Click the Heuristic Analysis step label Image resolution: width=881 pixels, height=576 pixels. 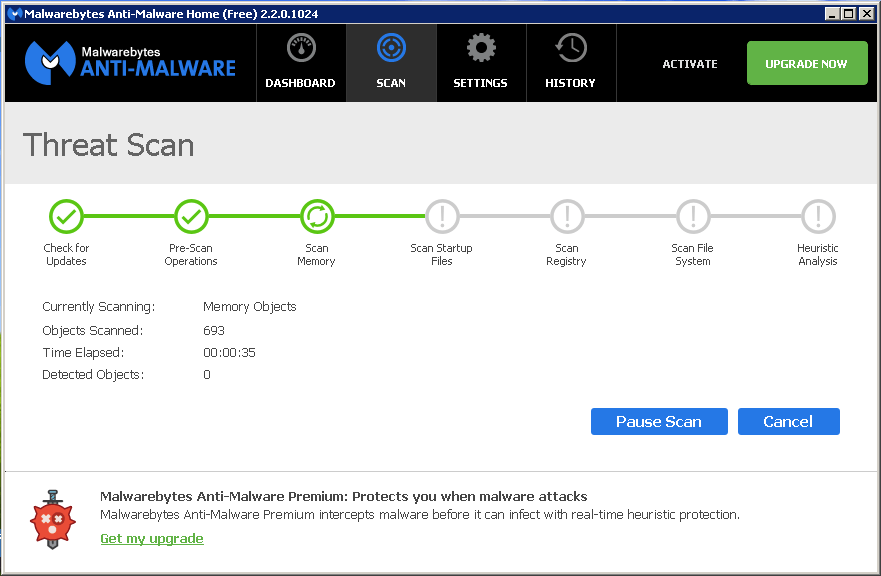coord(818,255)
